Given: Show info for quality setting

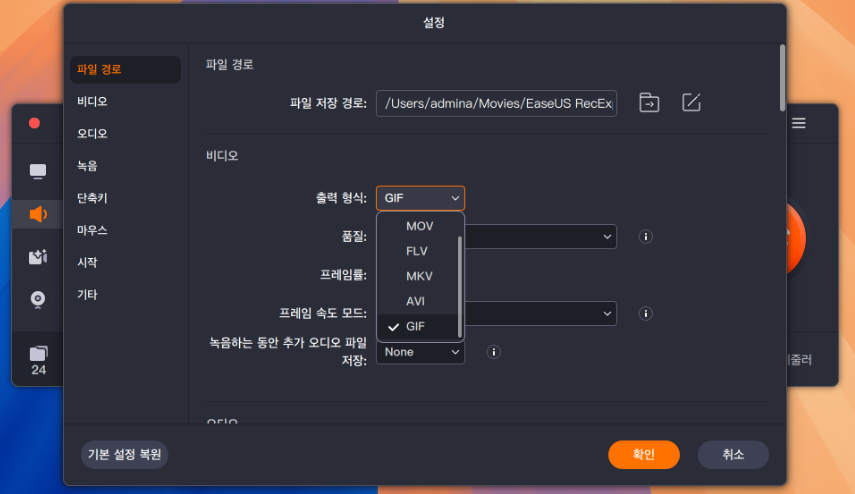Looking at the screenshot, I should tap(646, 237).
